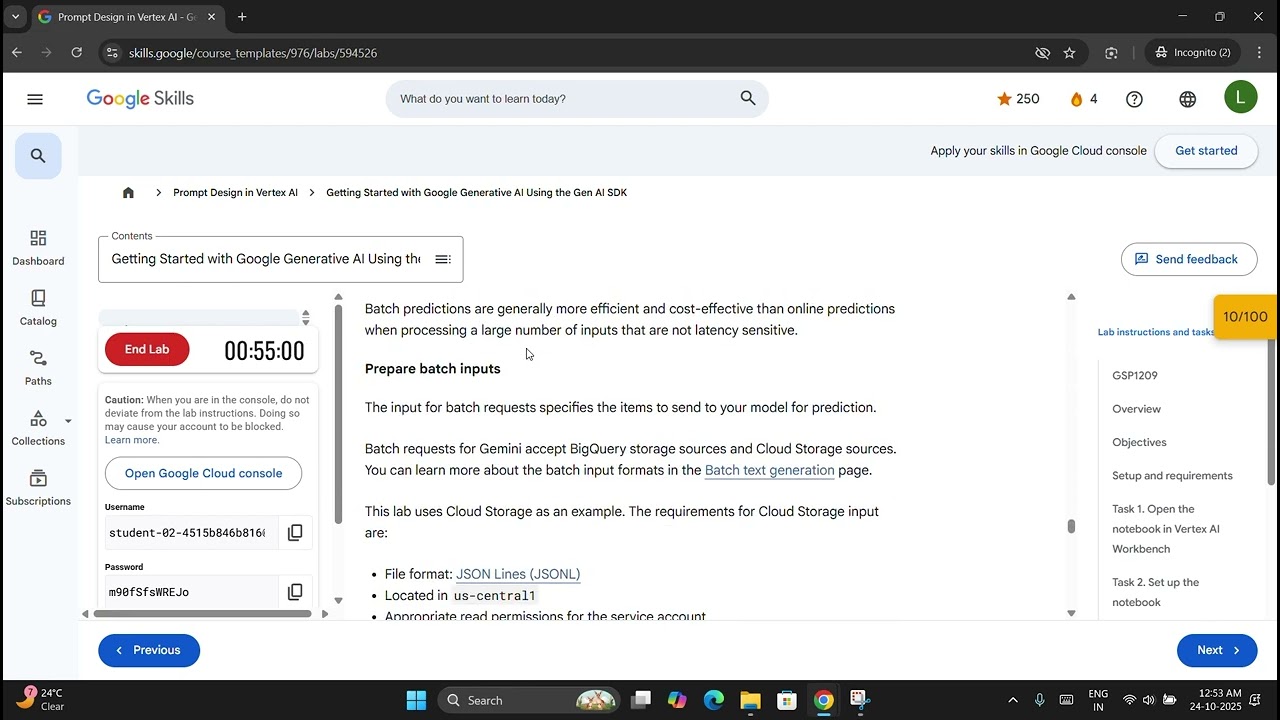The width and height of the screenshot is (1280, 720).
Task: Click the End Lab button
Action: pyautogui.click(x=147, y=350)
